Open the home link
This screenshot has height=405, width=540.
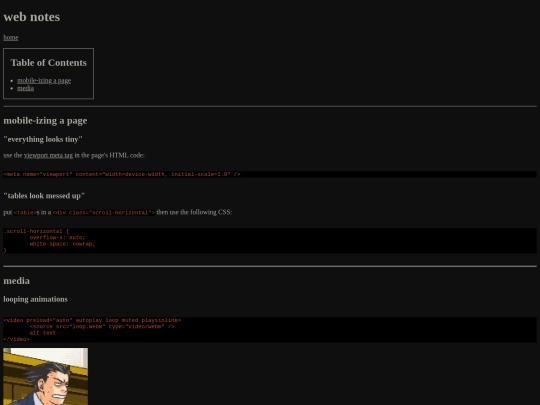pyautogui.click(x=11, y=38)
